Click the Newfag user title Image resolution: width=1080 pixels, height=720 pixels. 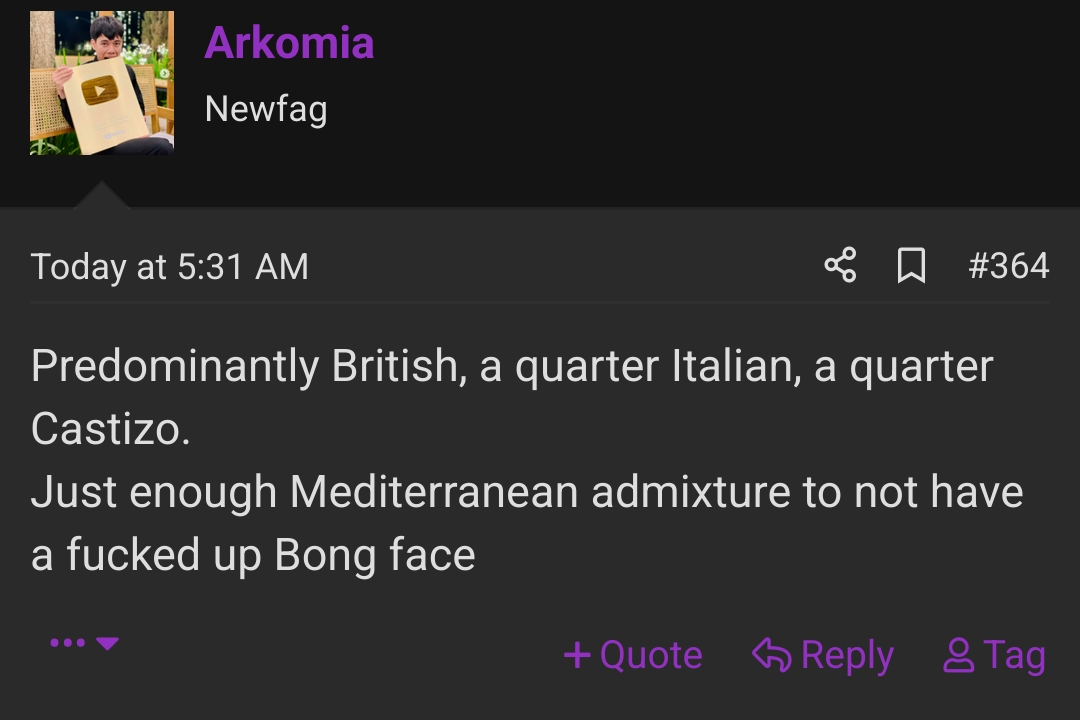click(266, 108)
